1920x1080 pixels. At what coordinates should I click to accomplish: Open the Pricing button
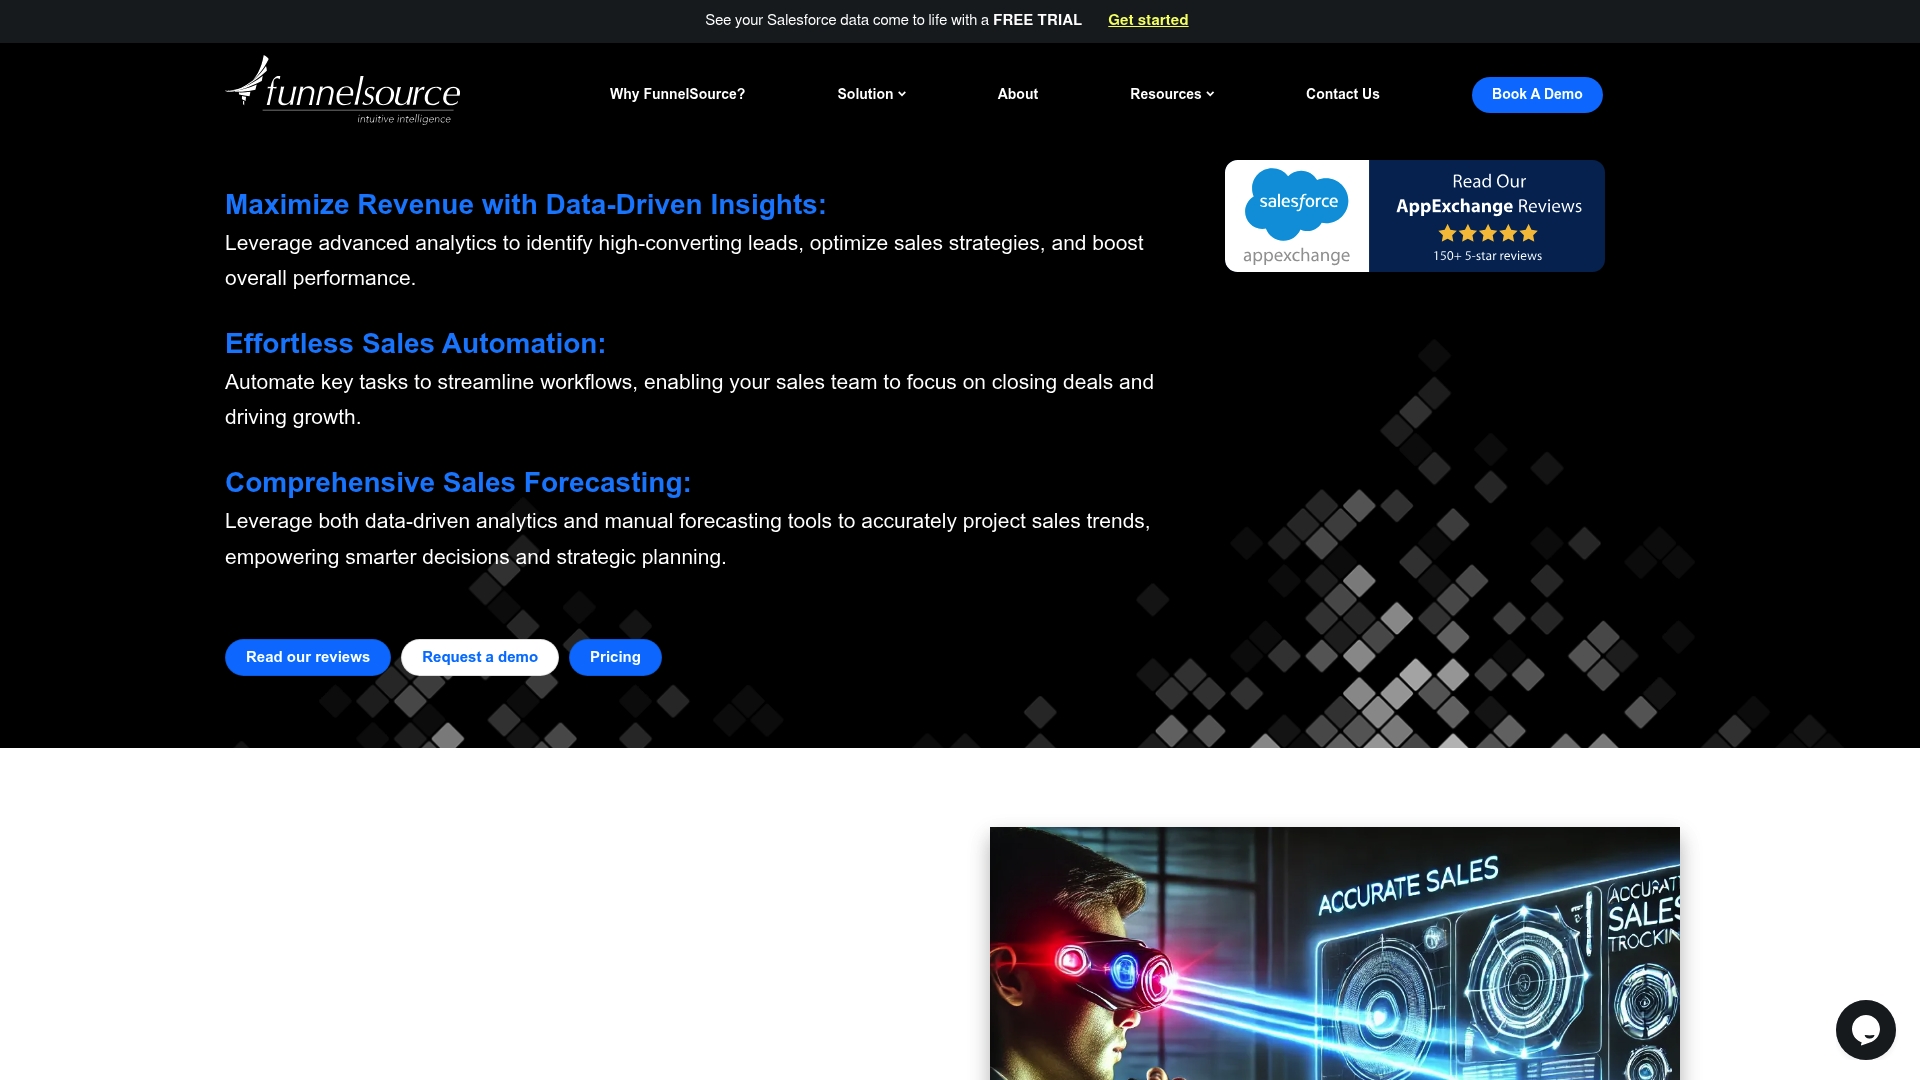615,657
